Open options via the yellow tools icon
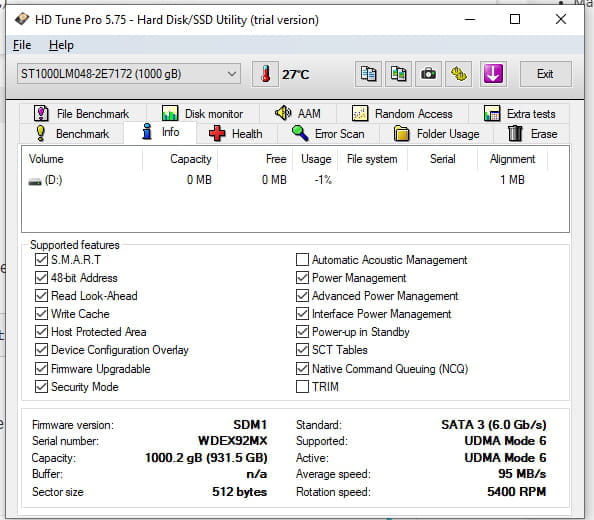Screen dimensions: 594x520 [458, 74]
